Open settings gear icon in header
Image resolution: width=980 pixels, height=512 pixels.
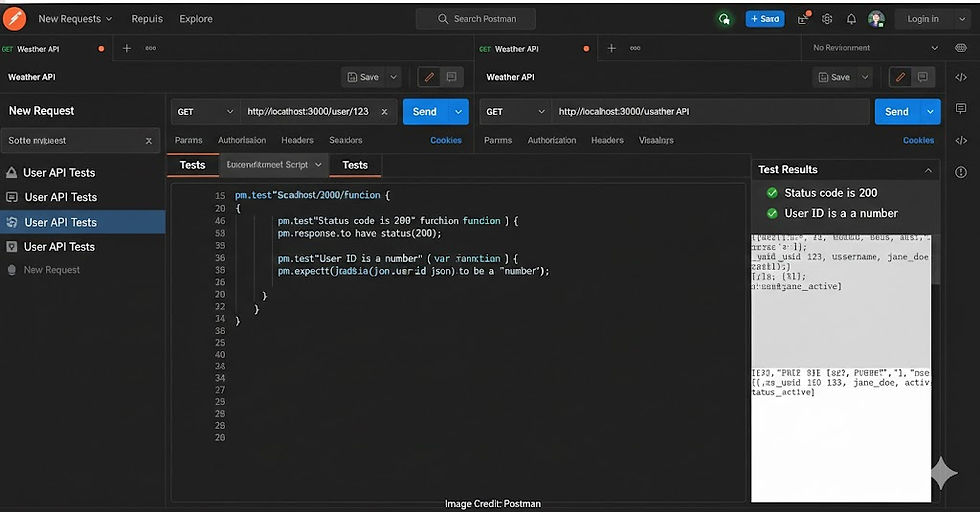pyautogui.click(x=827, y=19)
